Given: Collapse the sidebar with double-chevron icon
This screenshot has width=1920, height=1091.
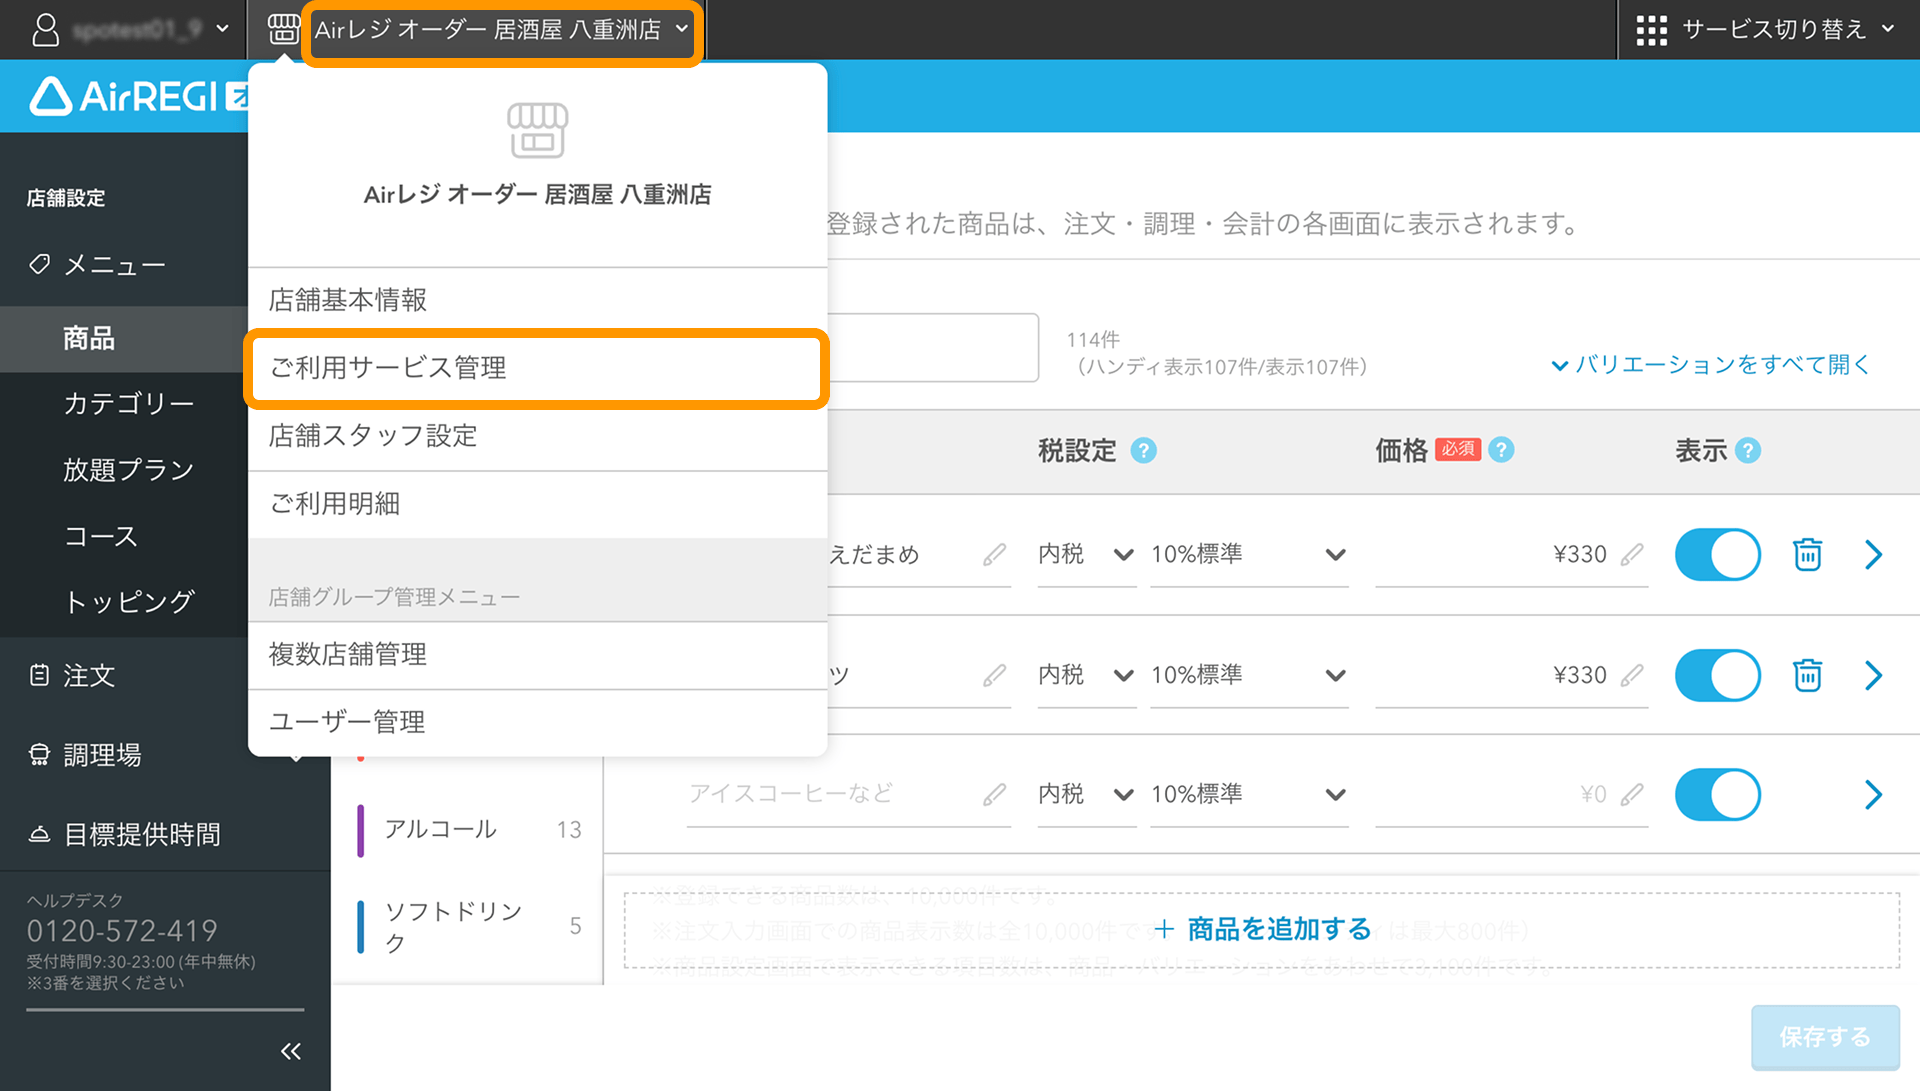Looking at the screenshot, I should [291, 1051].
